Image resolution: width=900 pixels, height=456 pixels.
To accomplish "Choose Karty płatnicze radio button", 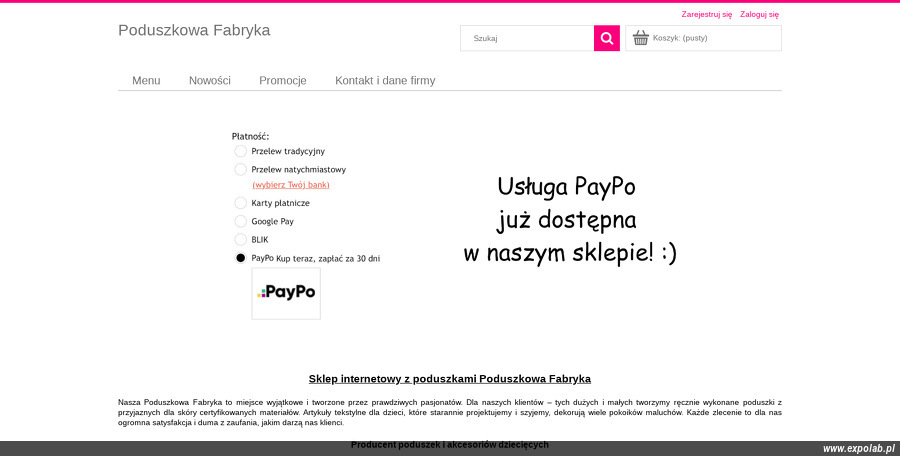I will tap(240, 203).
